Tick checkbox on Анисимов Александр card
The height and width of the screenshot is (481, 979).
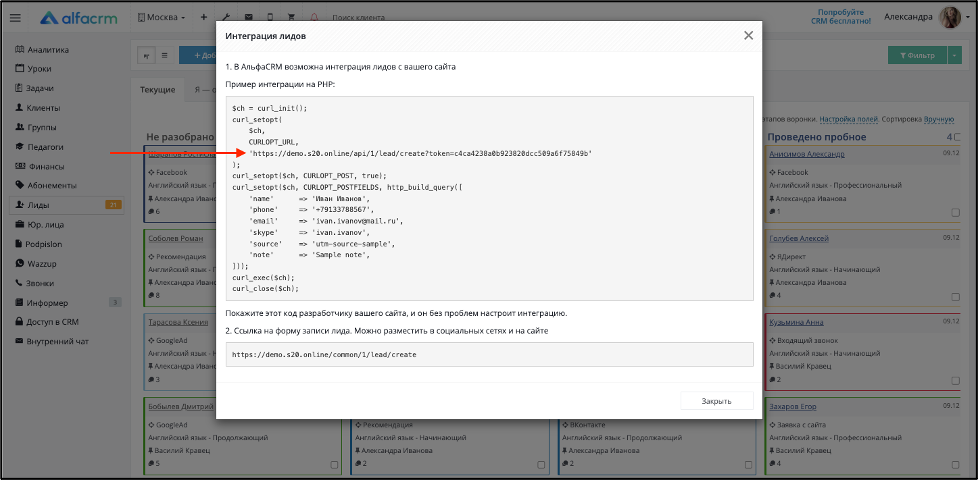955,212
